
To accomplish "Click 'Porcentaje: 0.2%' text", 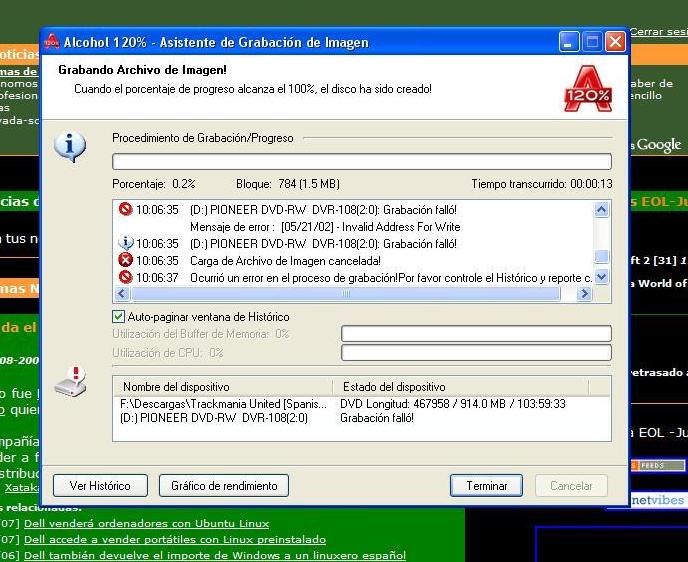I will 154,183.
